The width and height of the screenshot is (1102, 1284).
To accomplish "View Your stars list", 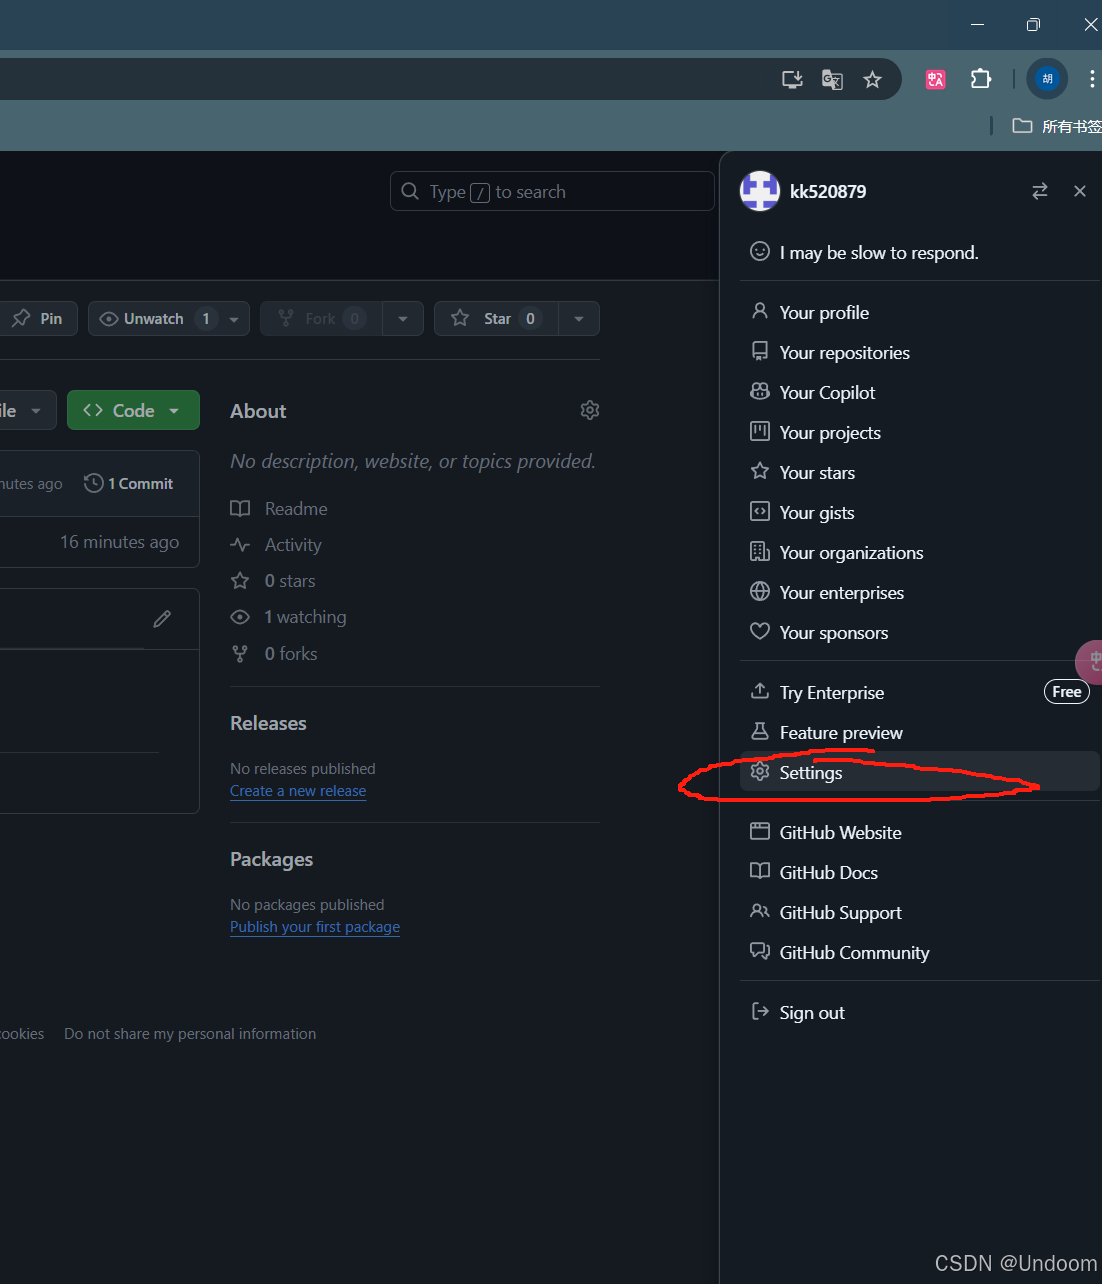I will coord(919,472).
